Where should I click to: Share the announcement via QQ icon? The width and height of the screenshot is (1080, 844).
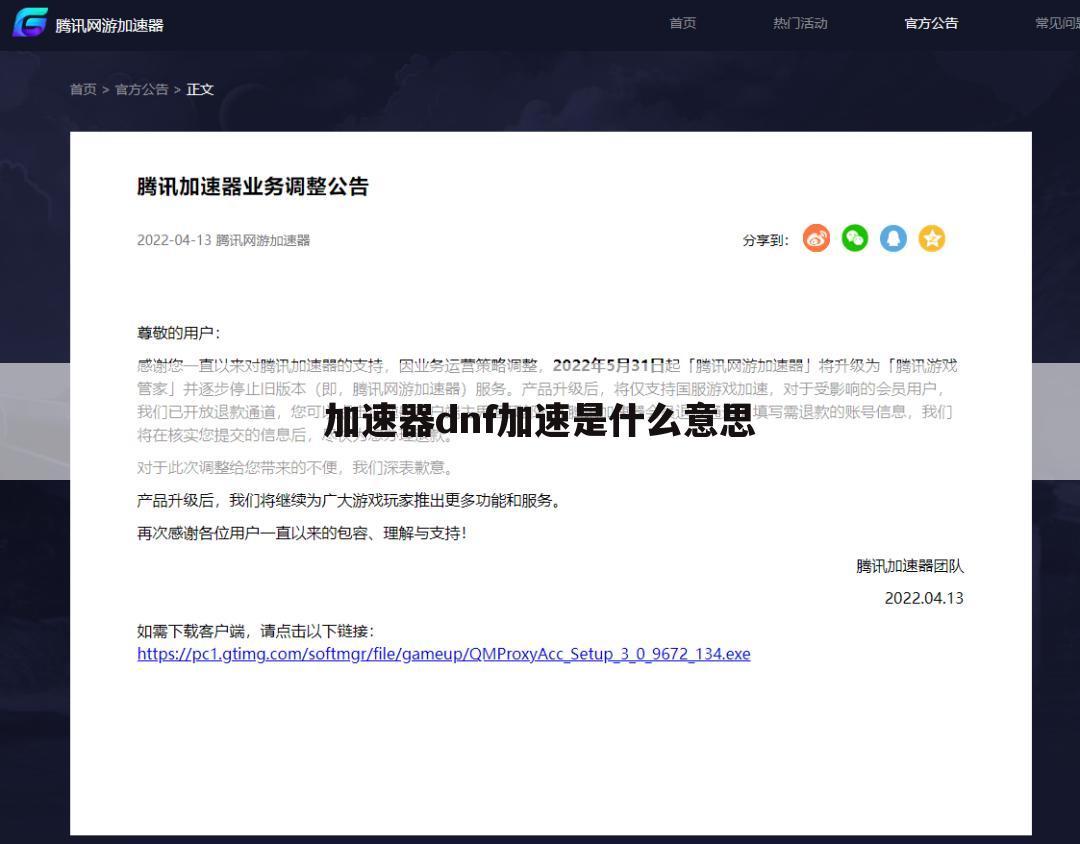coord(893,238)
